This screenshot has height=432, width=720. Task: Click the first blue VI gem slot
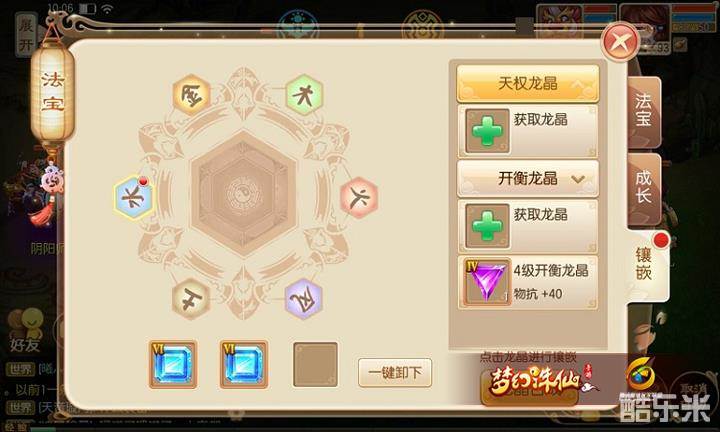173,365
